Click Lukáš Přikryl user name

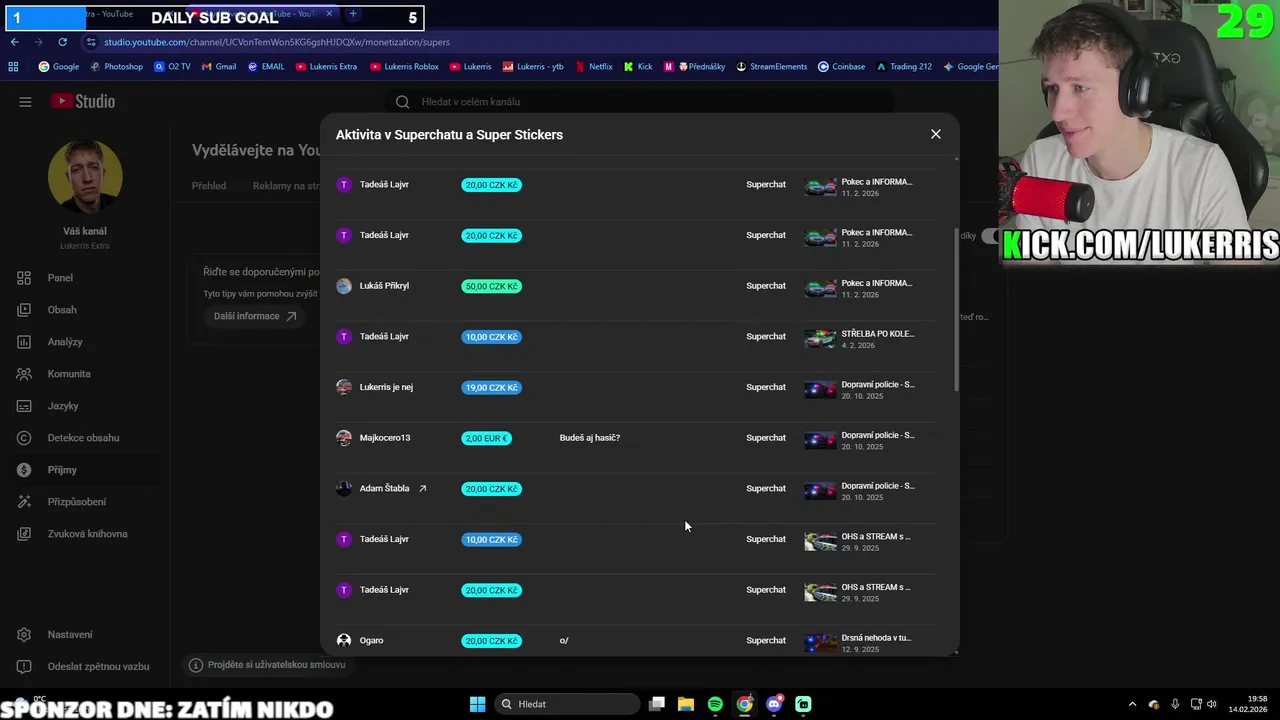point(384,286)
